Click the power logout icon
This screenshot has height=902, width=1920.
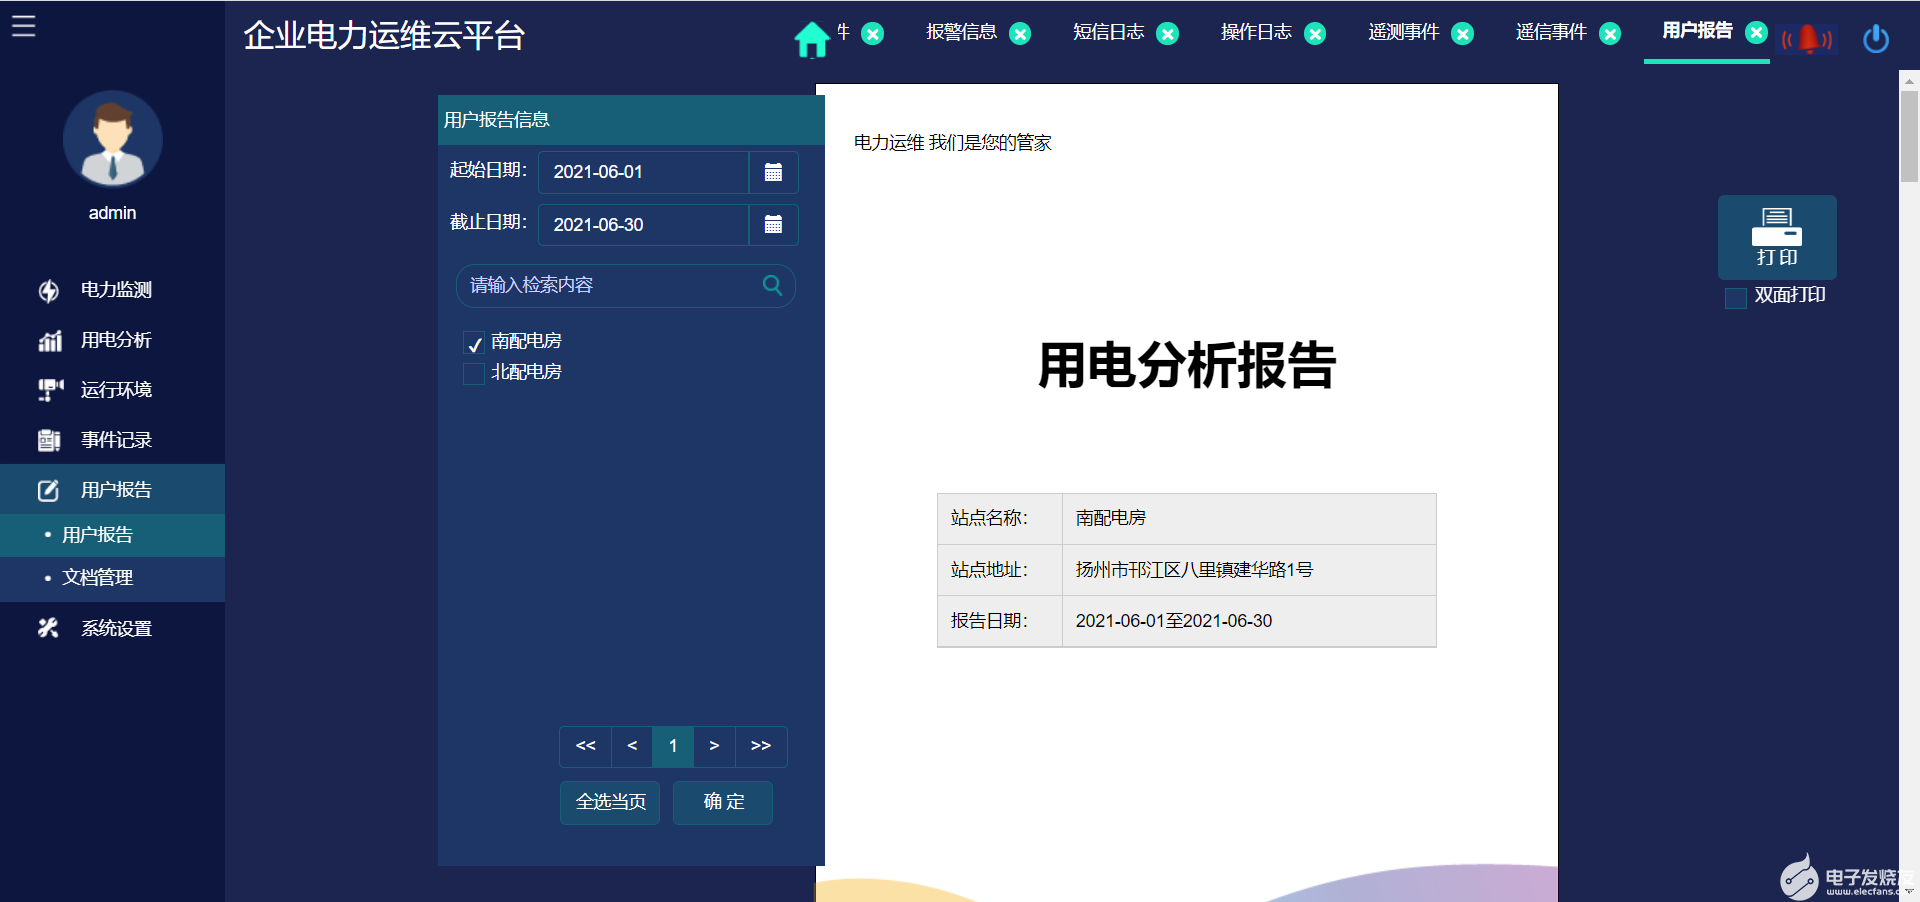coord(1876,39)
